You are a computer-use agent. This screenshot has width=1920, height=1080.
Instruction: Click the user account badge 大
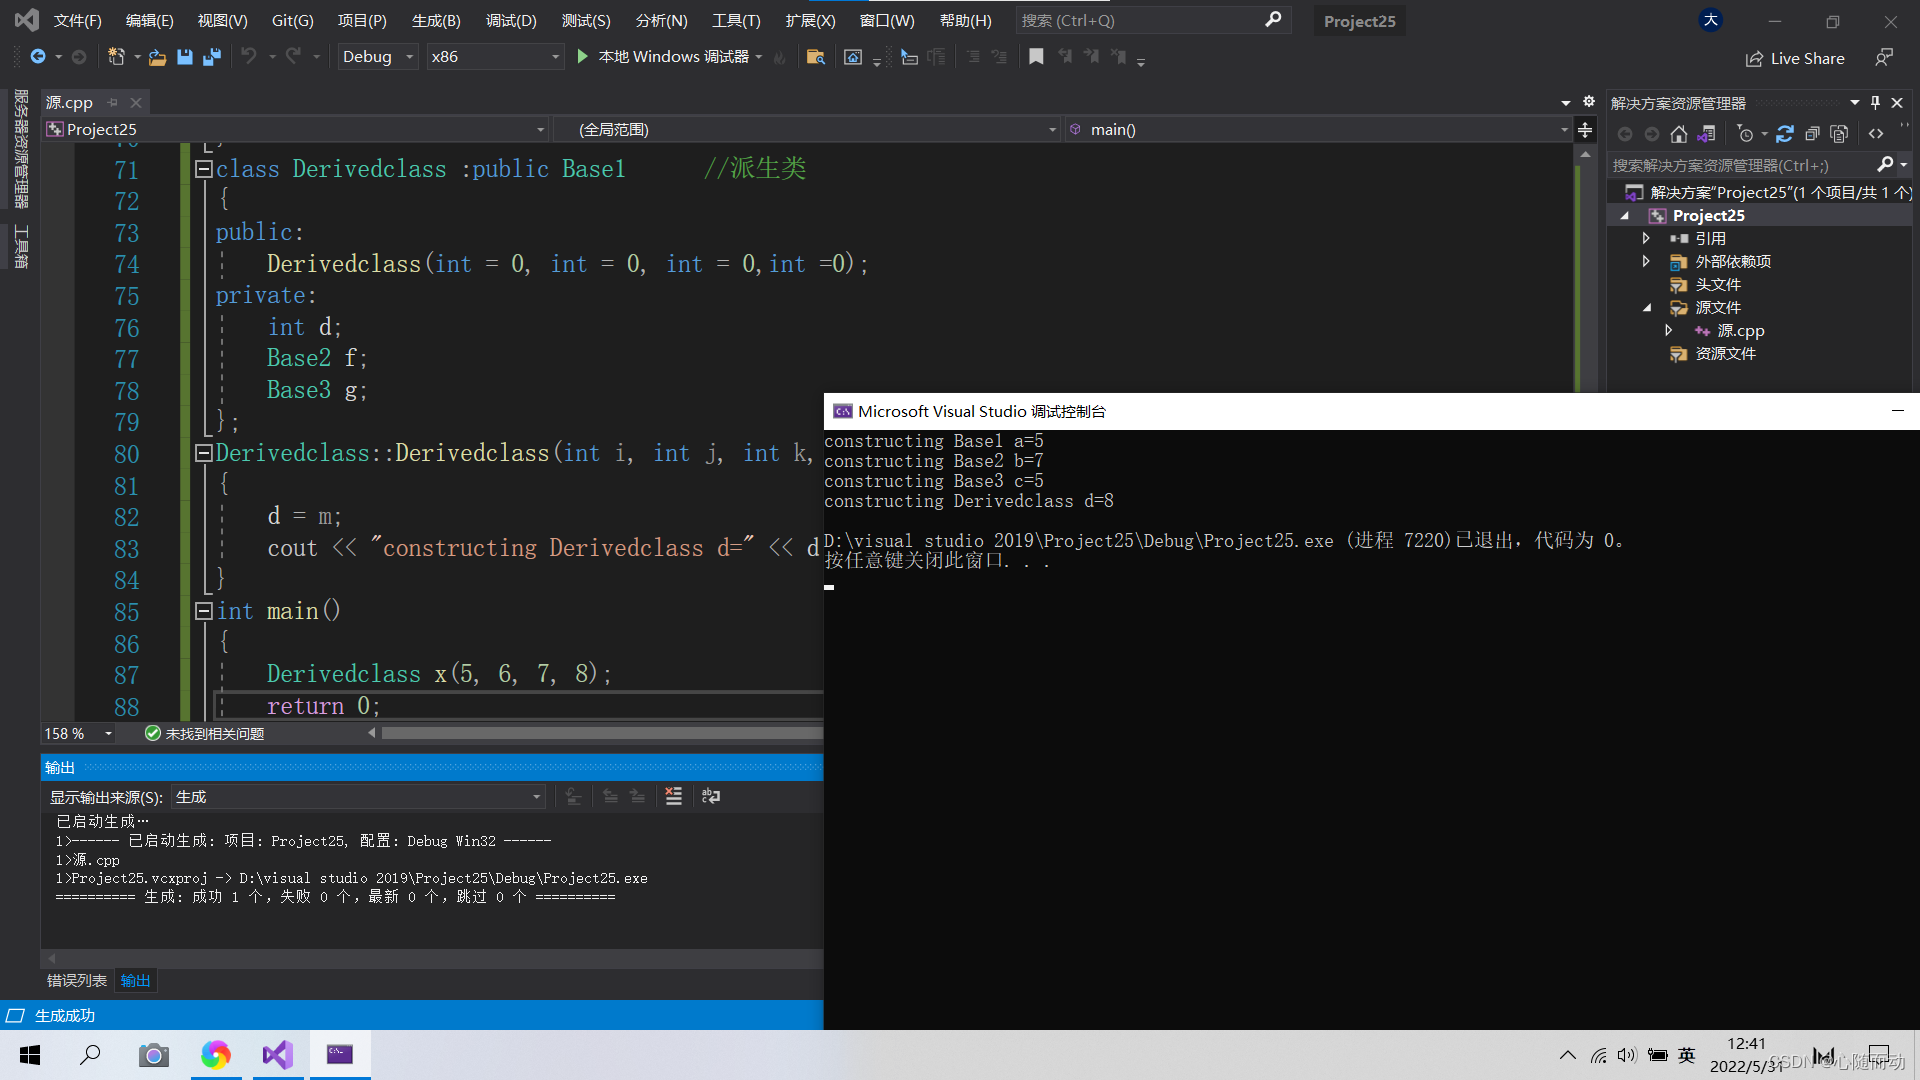coord(1711,20)
